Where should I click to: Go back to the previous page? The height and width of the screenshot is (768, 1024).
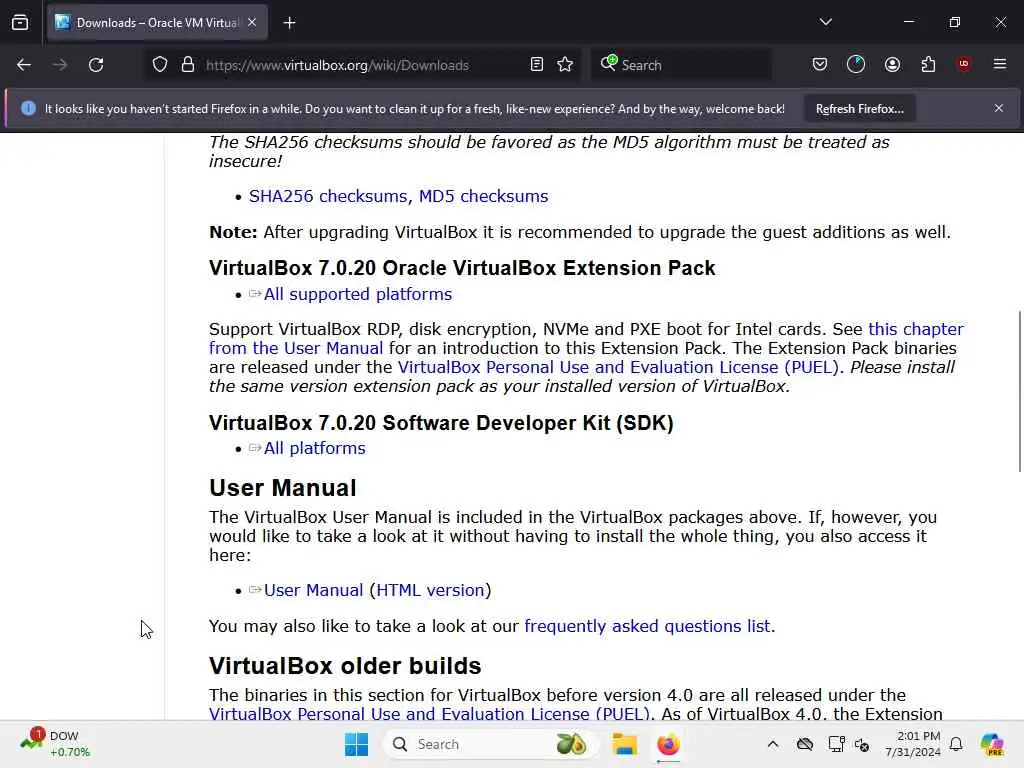[24, 65]
